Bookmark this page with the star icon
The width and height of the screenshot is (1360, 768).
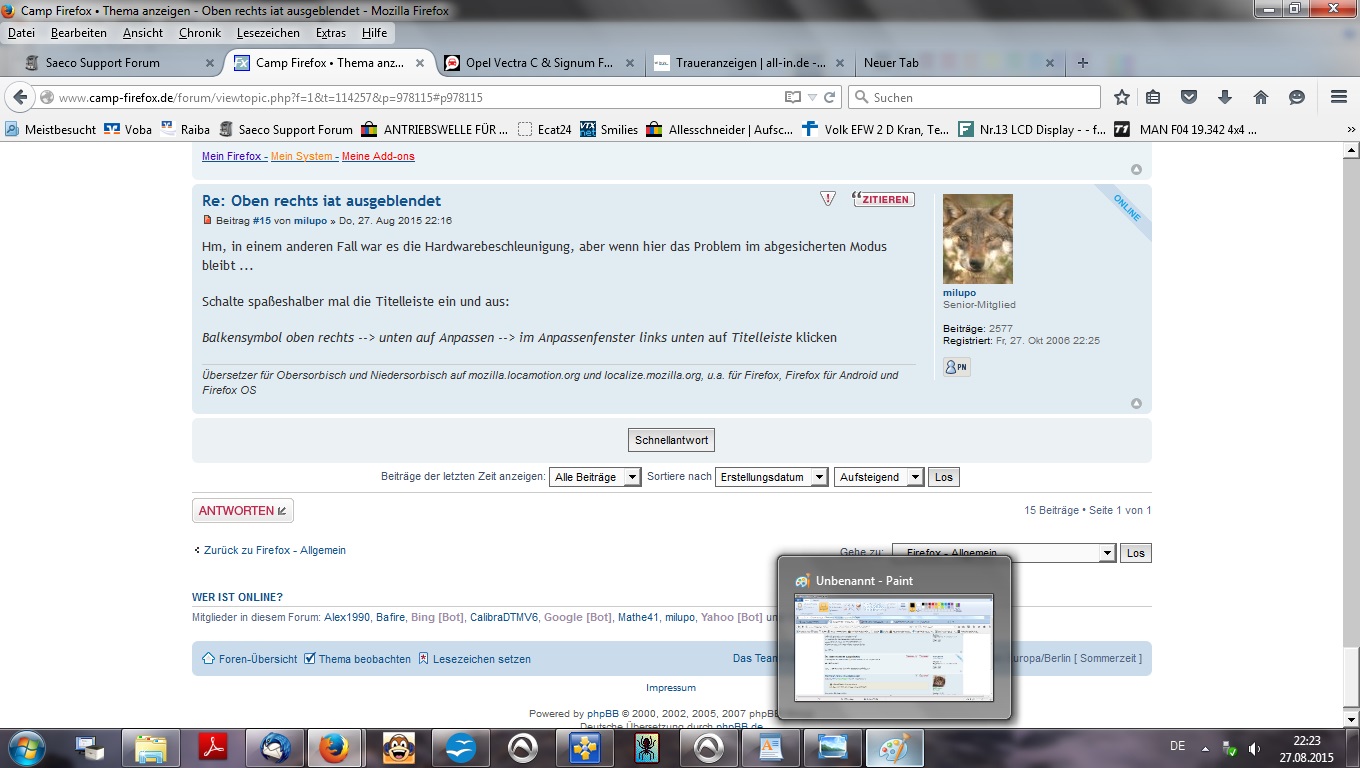[x=1122, y=97]
